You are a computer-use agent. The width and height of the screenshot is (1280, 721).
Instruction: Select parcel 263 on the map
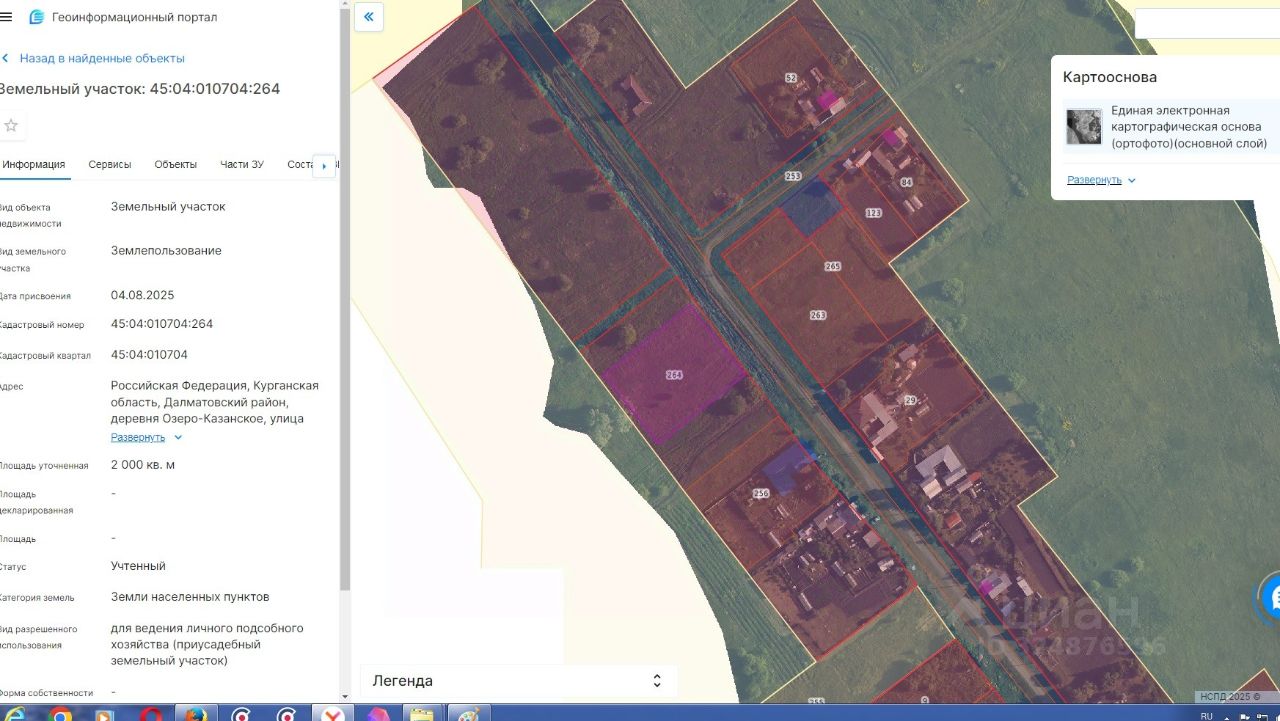[x=818, y=315]
